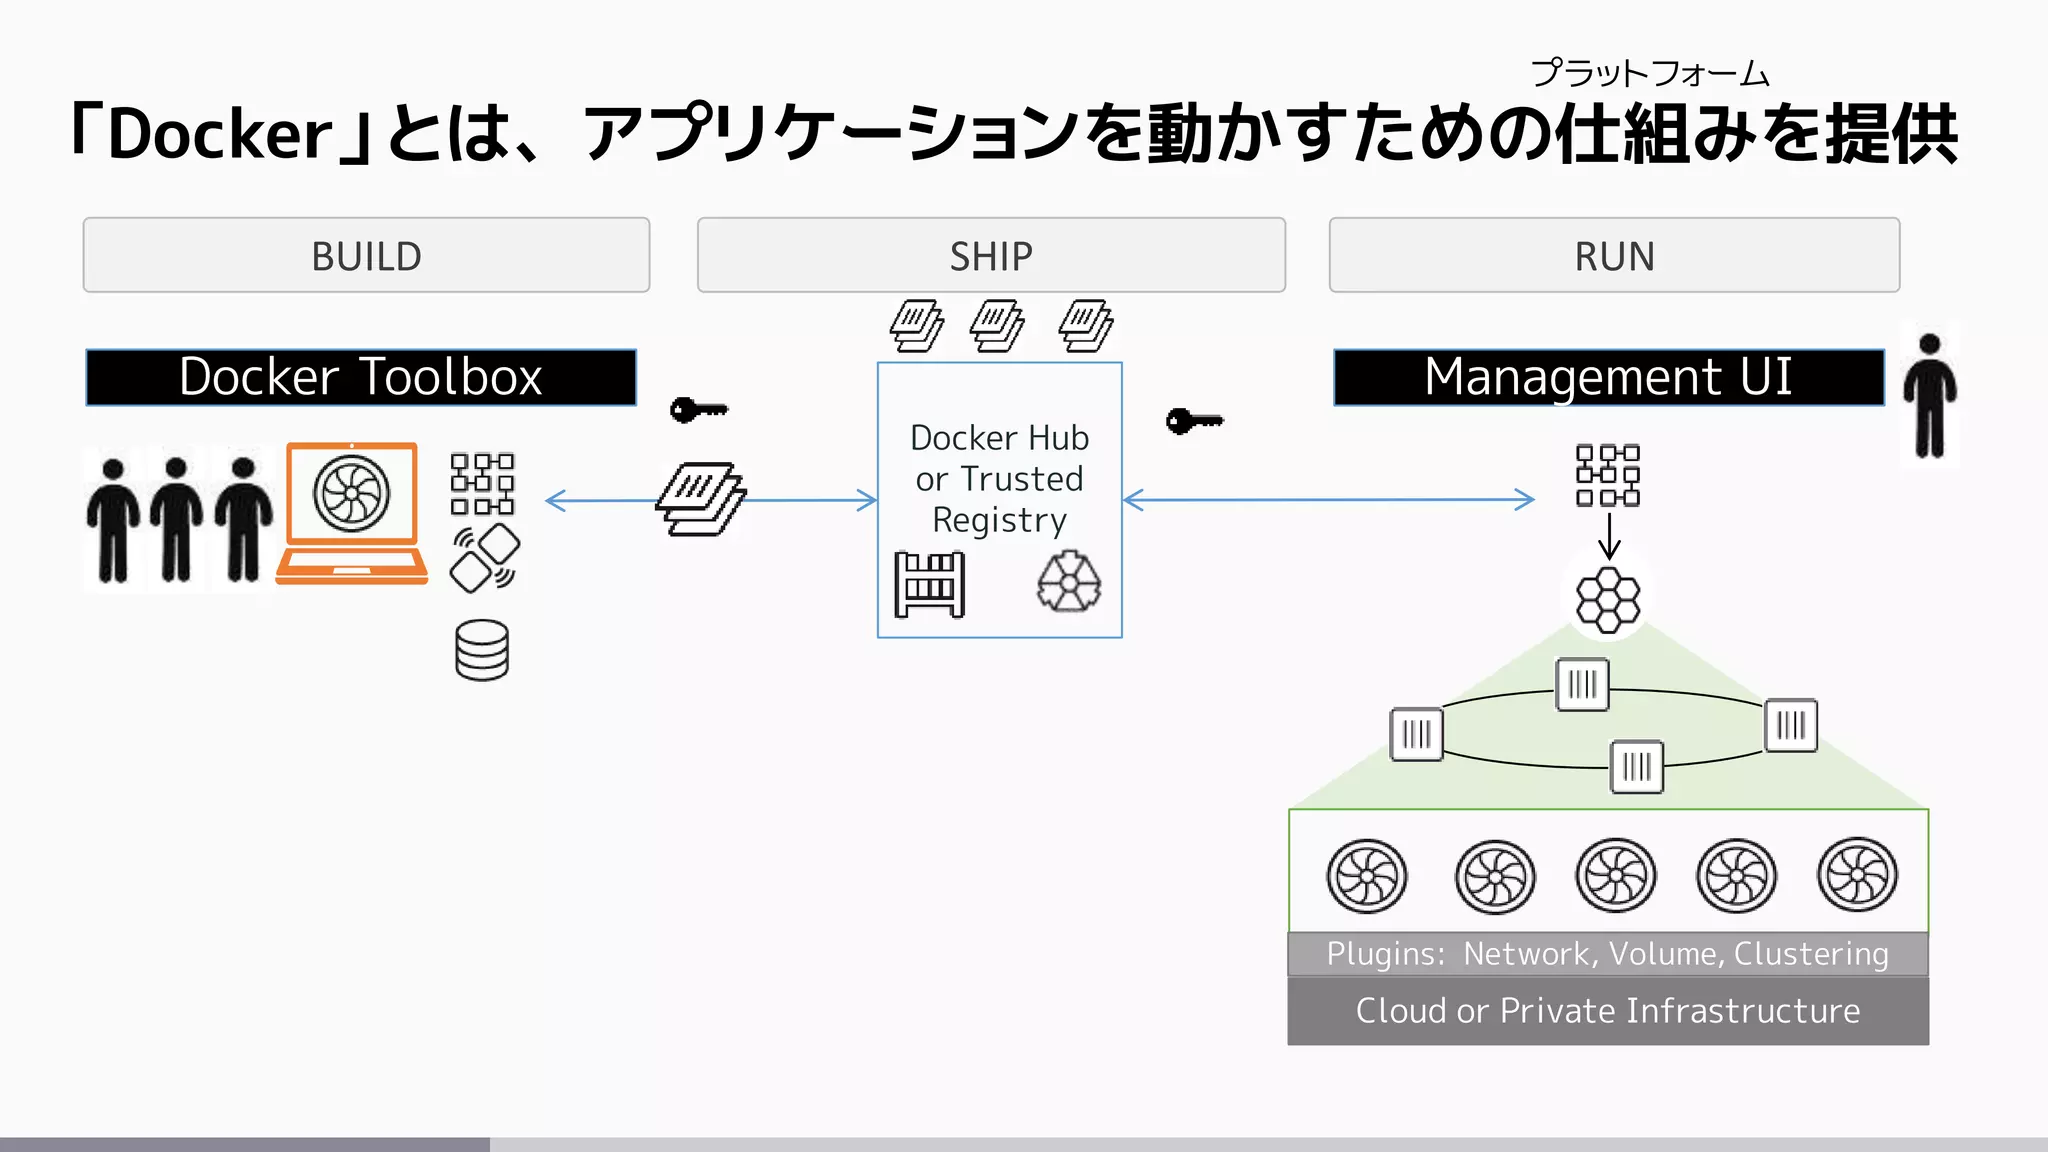Click the Cloud or Private Infrastructure bar

pos(1607,1011)
